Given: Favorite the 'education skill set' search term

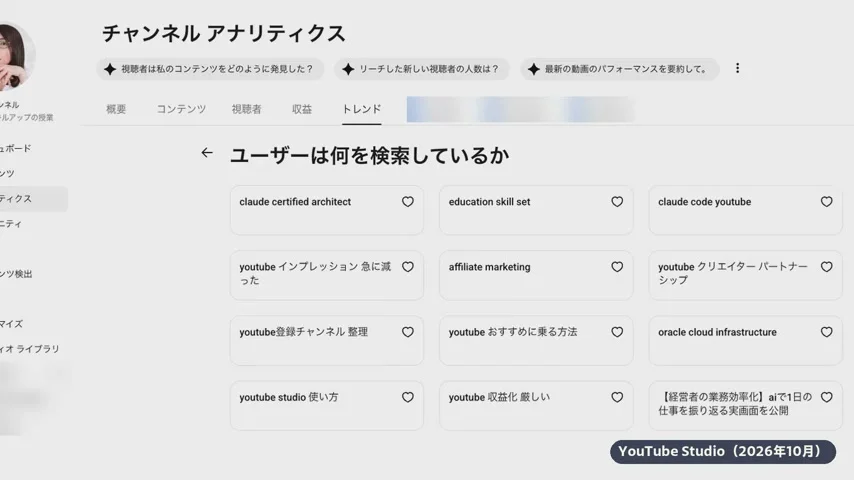Looking at the screenshot, I should (617, 202).
